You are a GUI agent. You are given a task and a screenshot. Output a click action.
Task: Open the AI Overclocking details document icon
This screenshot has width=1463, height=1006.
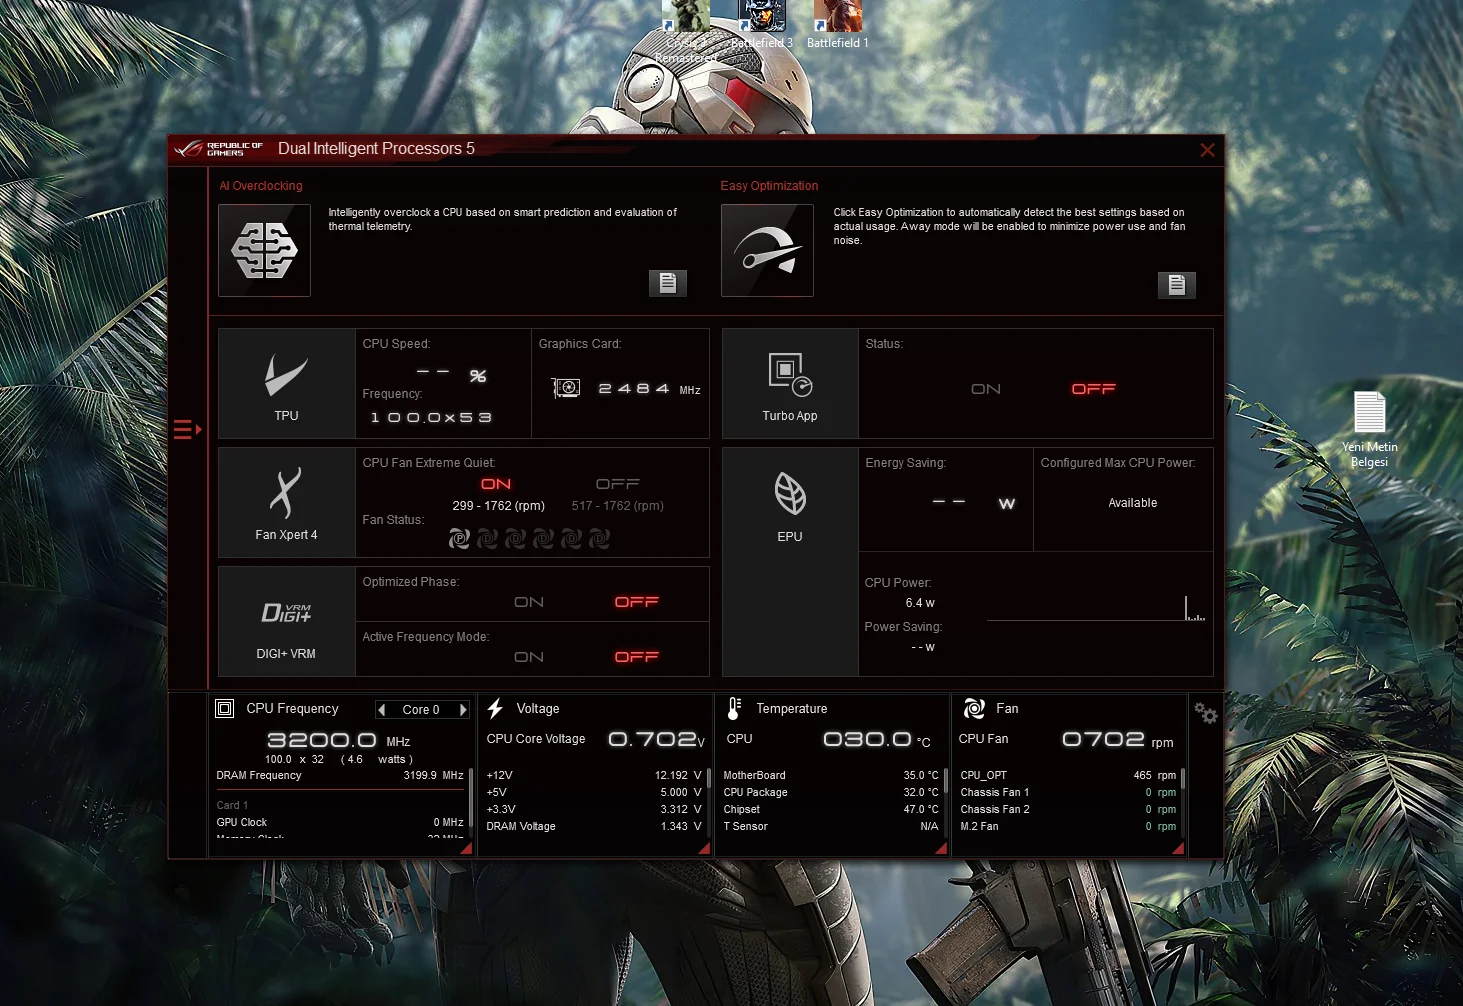pos(668,283)
